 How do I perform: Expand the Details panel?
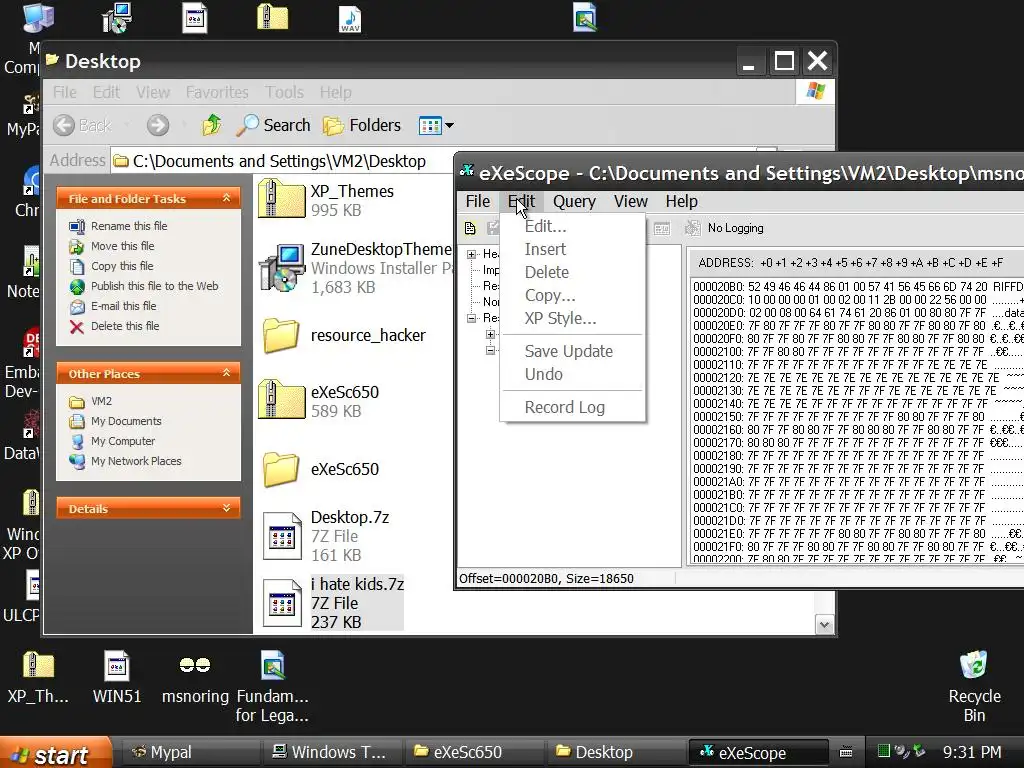227,508
